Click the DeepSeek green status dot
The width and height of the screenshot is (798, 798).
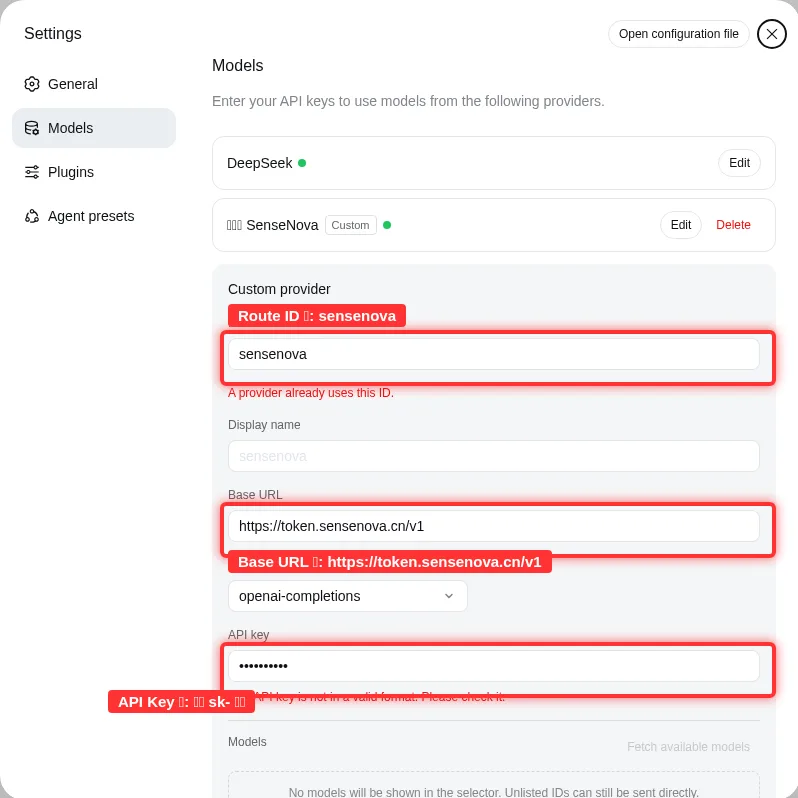(x=302, y=163)
